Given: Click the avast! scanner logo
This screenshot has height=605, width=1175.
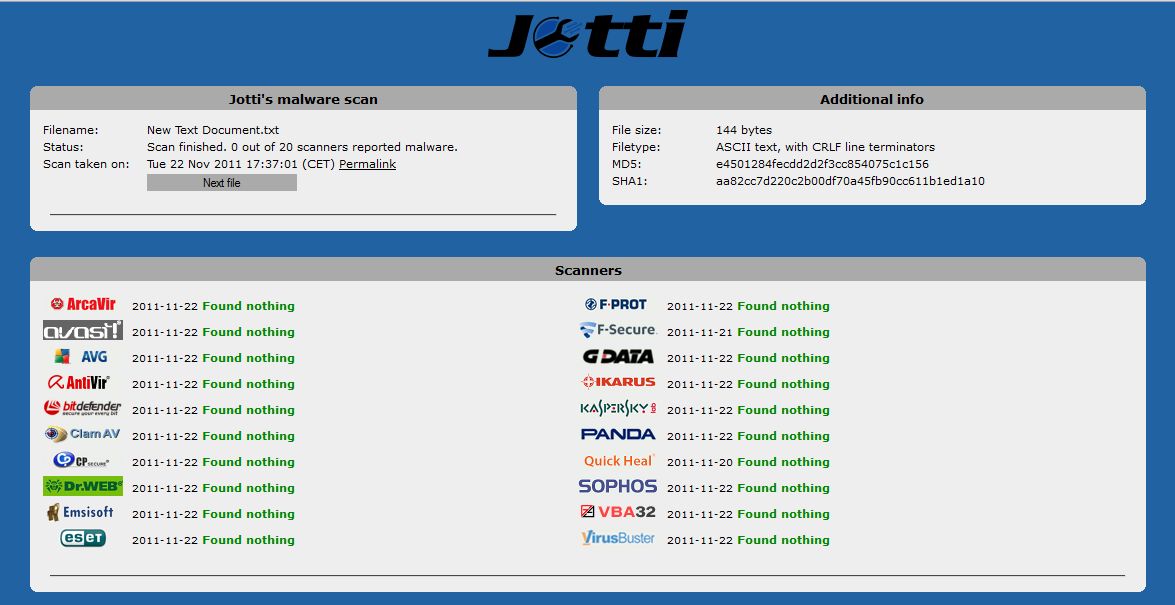Looking at the screenshot, I should tap(83, 331).
